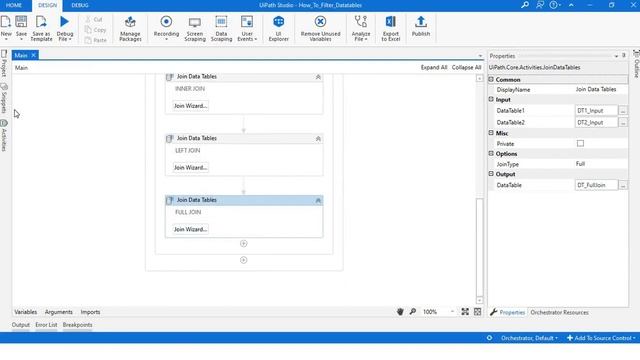Click Remove Unused Variables
Image resolution: width=640 pixels, height=360 pixels.
coord(320,28)
